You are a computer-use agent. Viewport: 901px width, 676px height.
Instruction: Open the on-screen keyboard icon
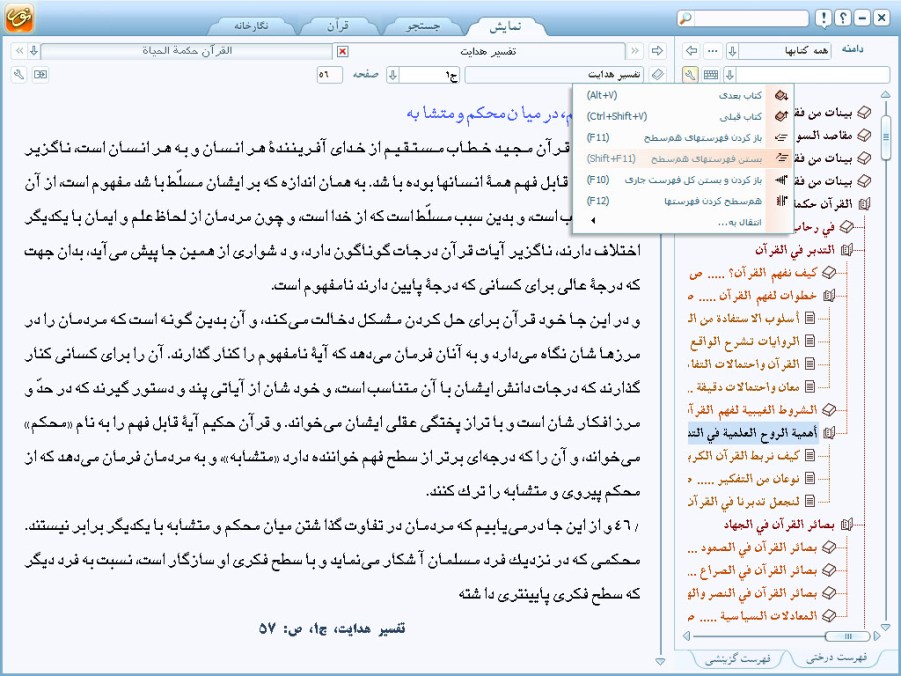tap(710, 74)
